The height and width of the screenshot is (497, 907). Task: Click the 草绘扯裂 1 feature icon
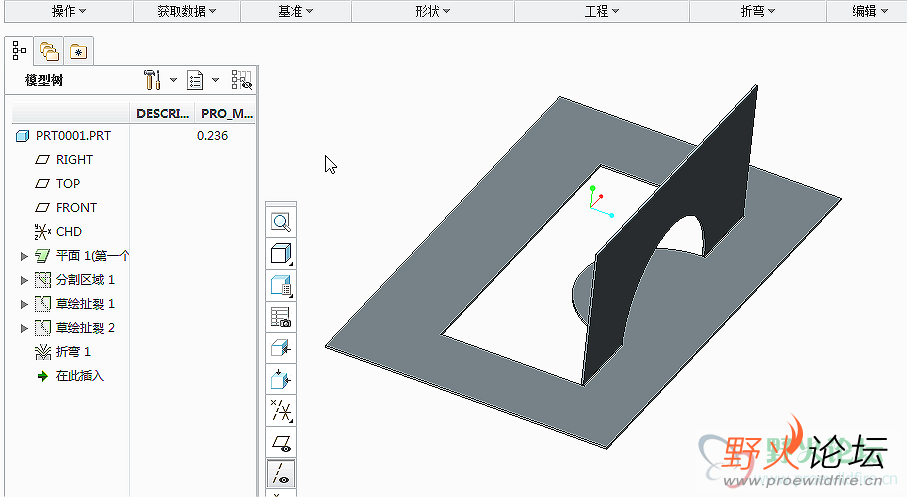(x=43, y=304)
